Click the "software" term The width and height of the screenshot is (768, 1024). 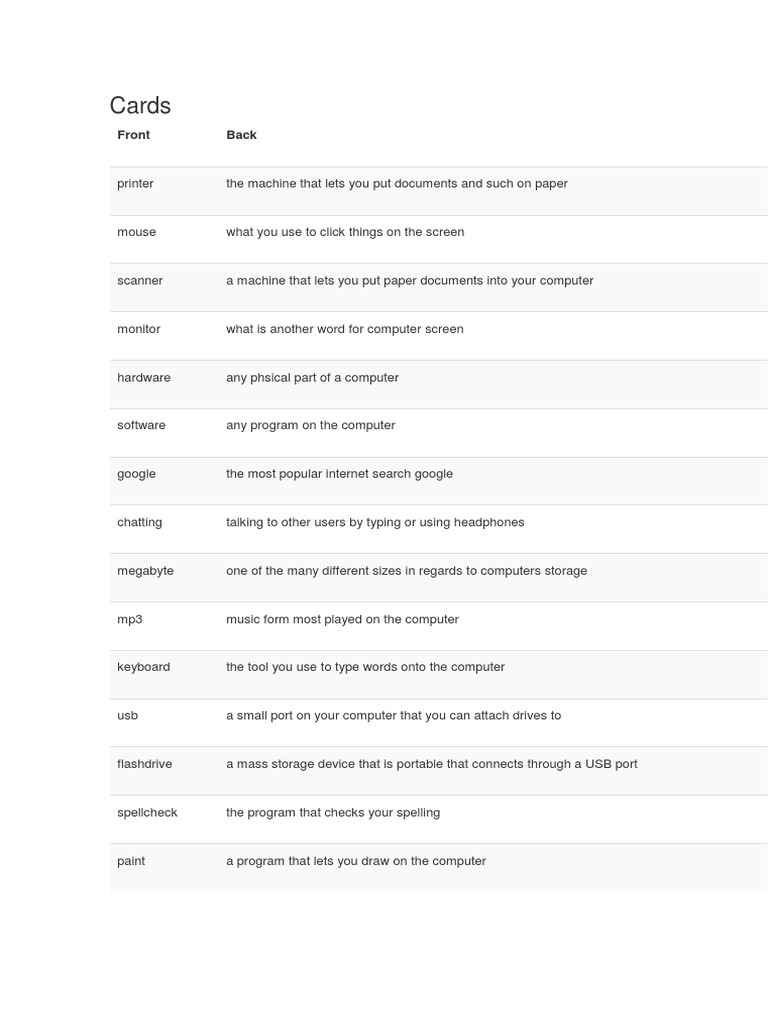tap(141, 425)
